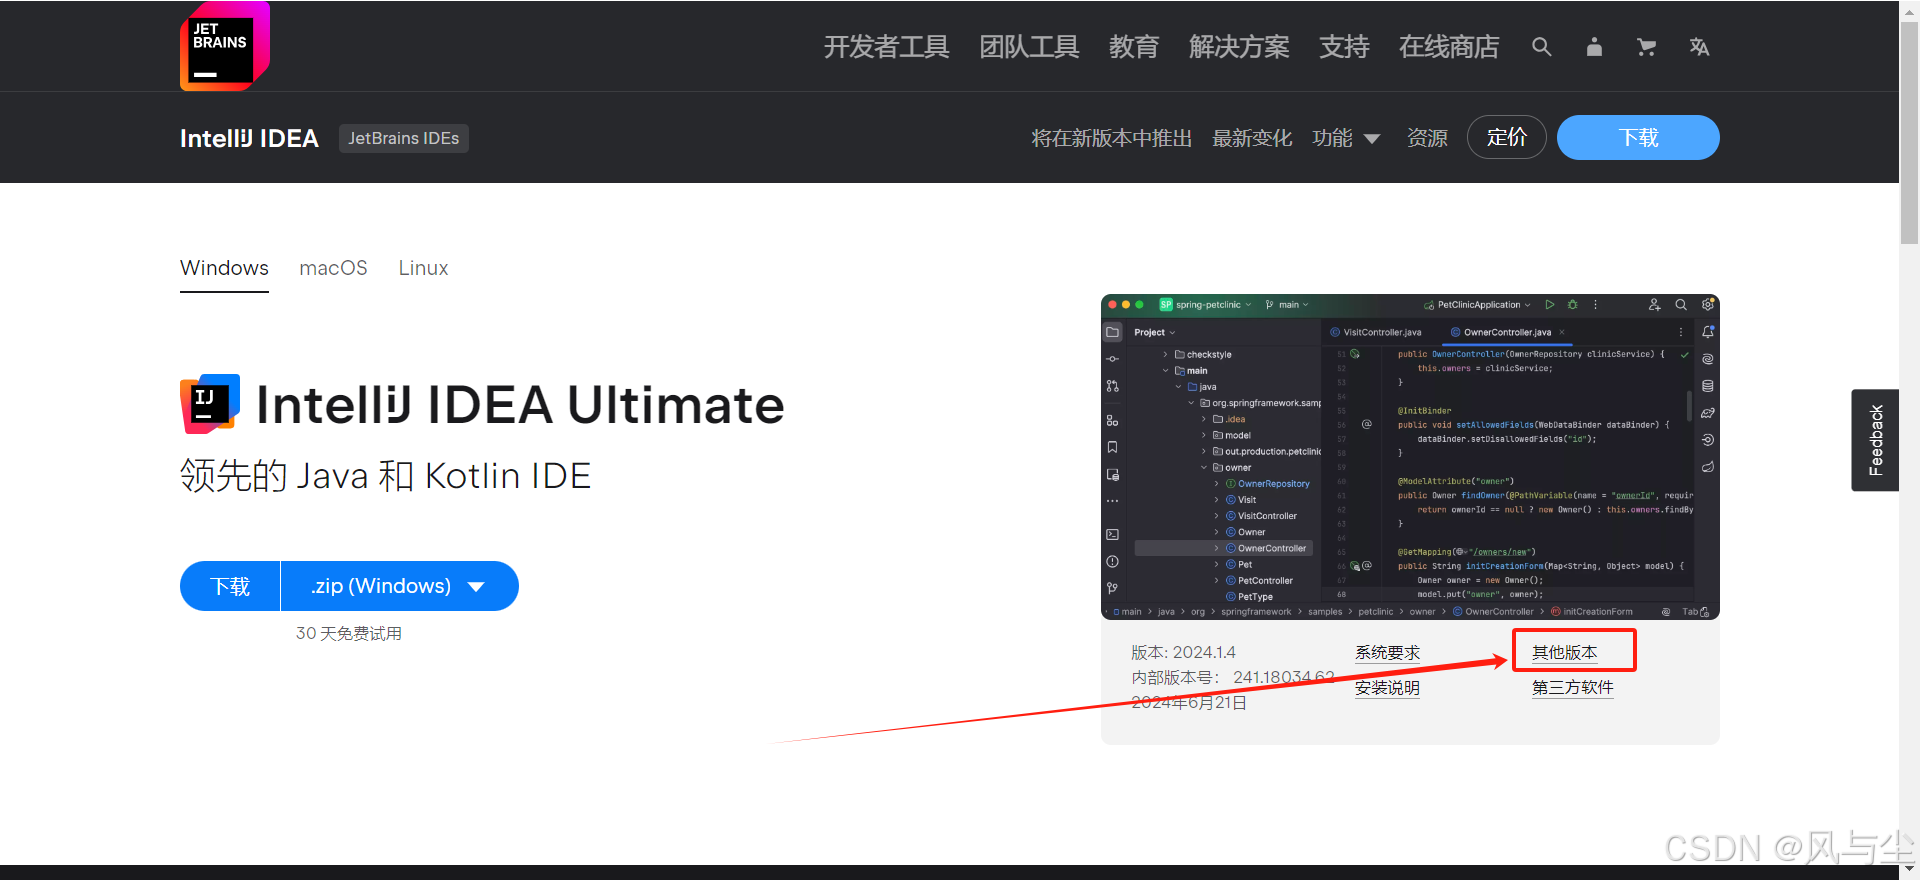Screen dimensions: 1920x880
Task: Open the 第三方软件 link
Action: (x=1573, y=688)
